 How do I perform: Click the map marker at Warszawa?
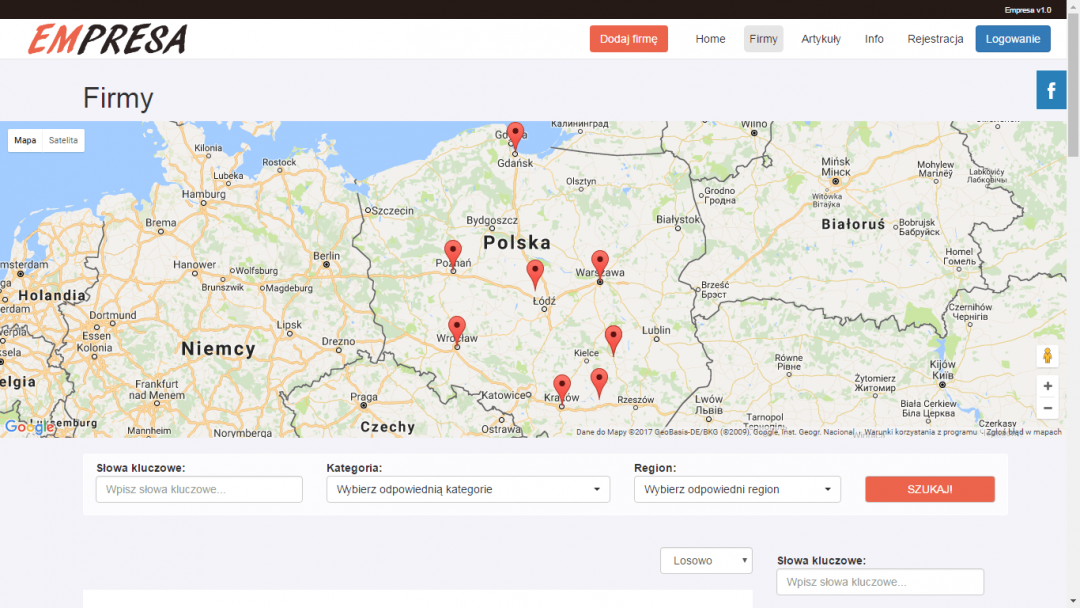pos(599,262)
